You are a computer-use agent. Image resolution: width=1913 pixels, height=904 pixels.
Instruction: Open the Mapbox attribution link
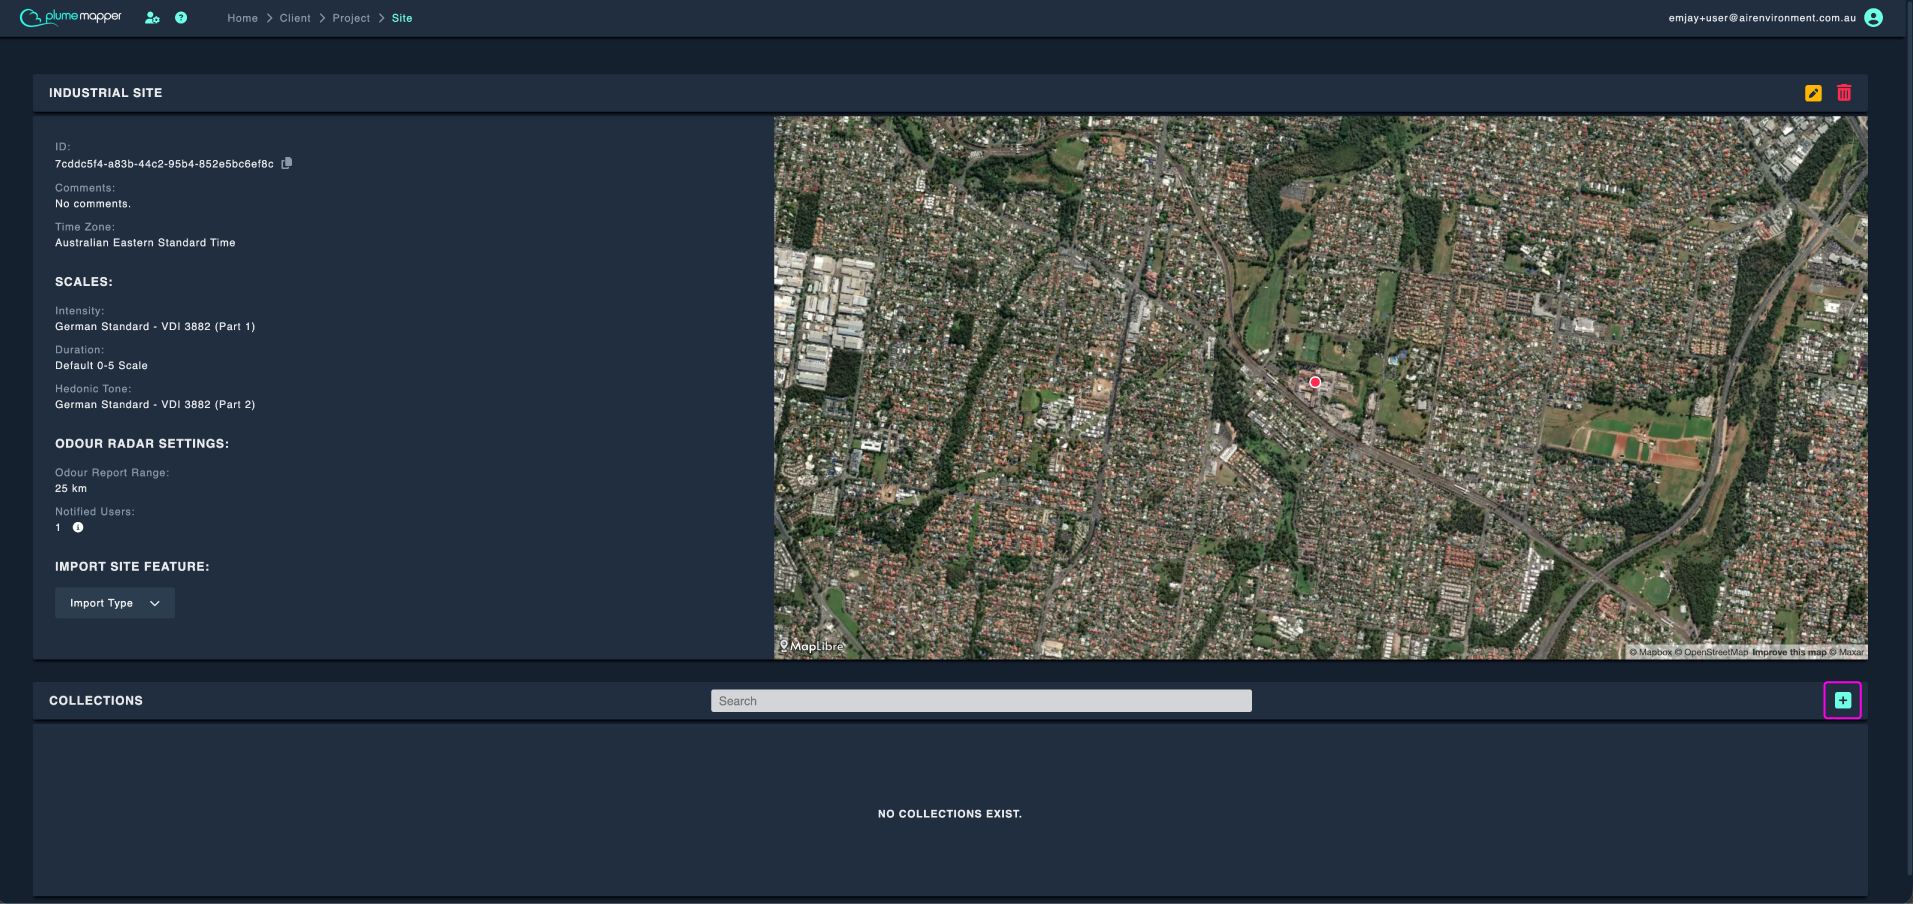[x=1650, y=652]
